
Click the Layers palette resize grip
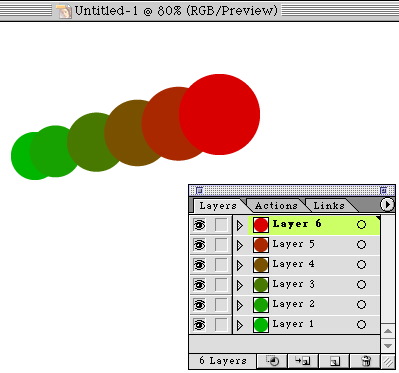pos(388,361)
